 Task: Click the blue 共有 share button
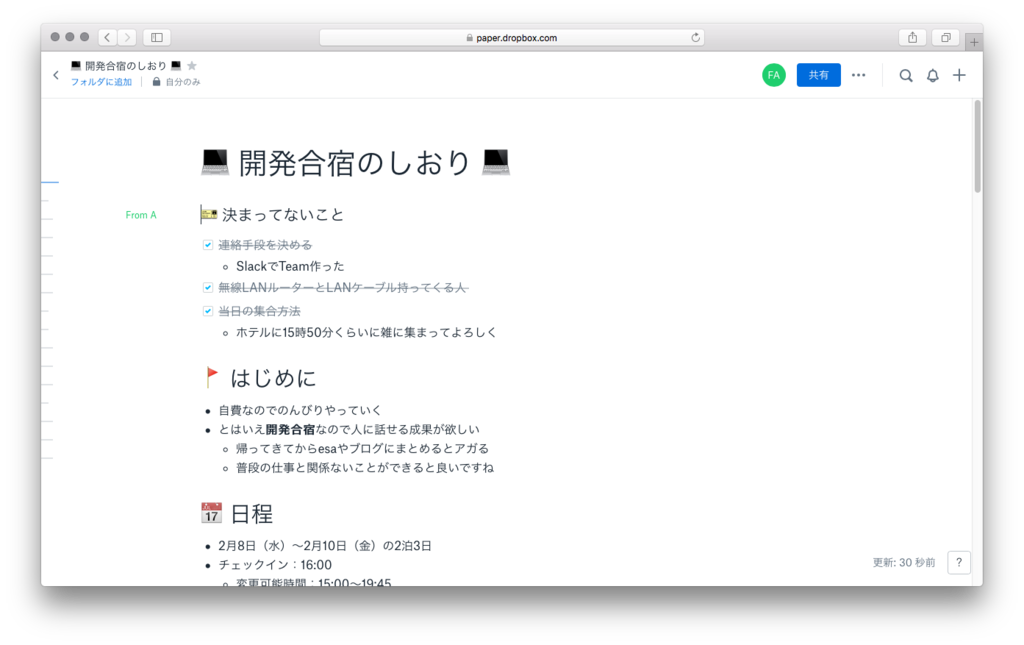818,75
